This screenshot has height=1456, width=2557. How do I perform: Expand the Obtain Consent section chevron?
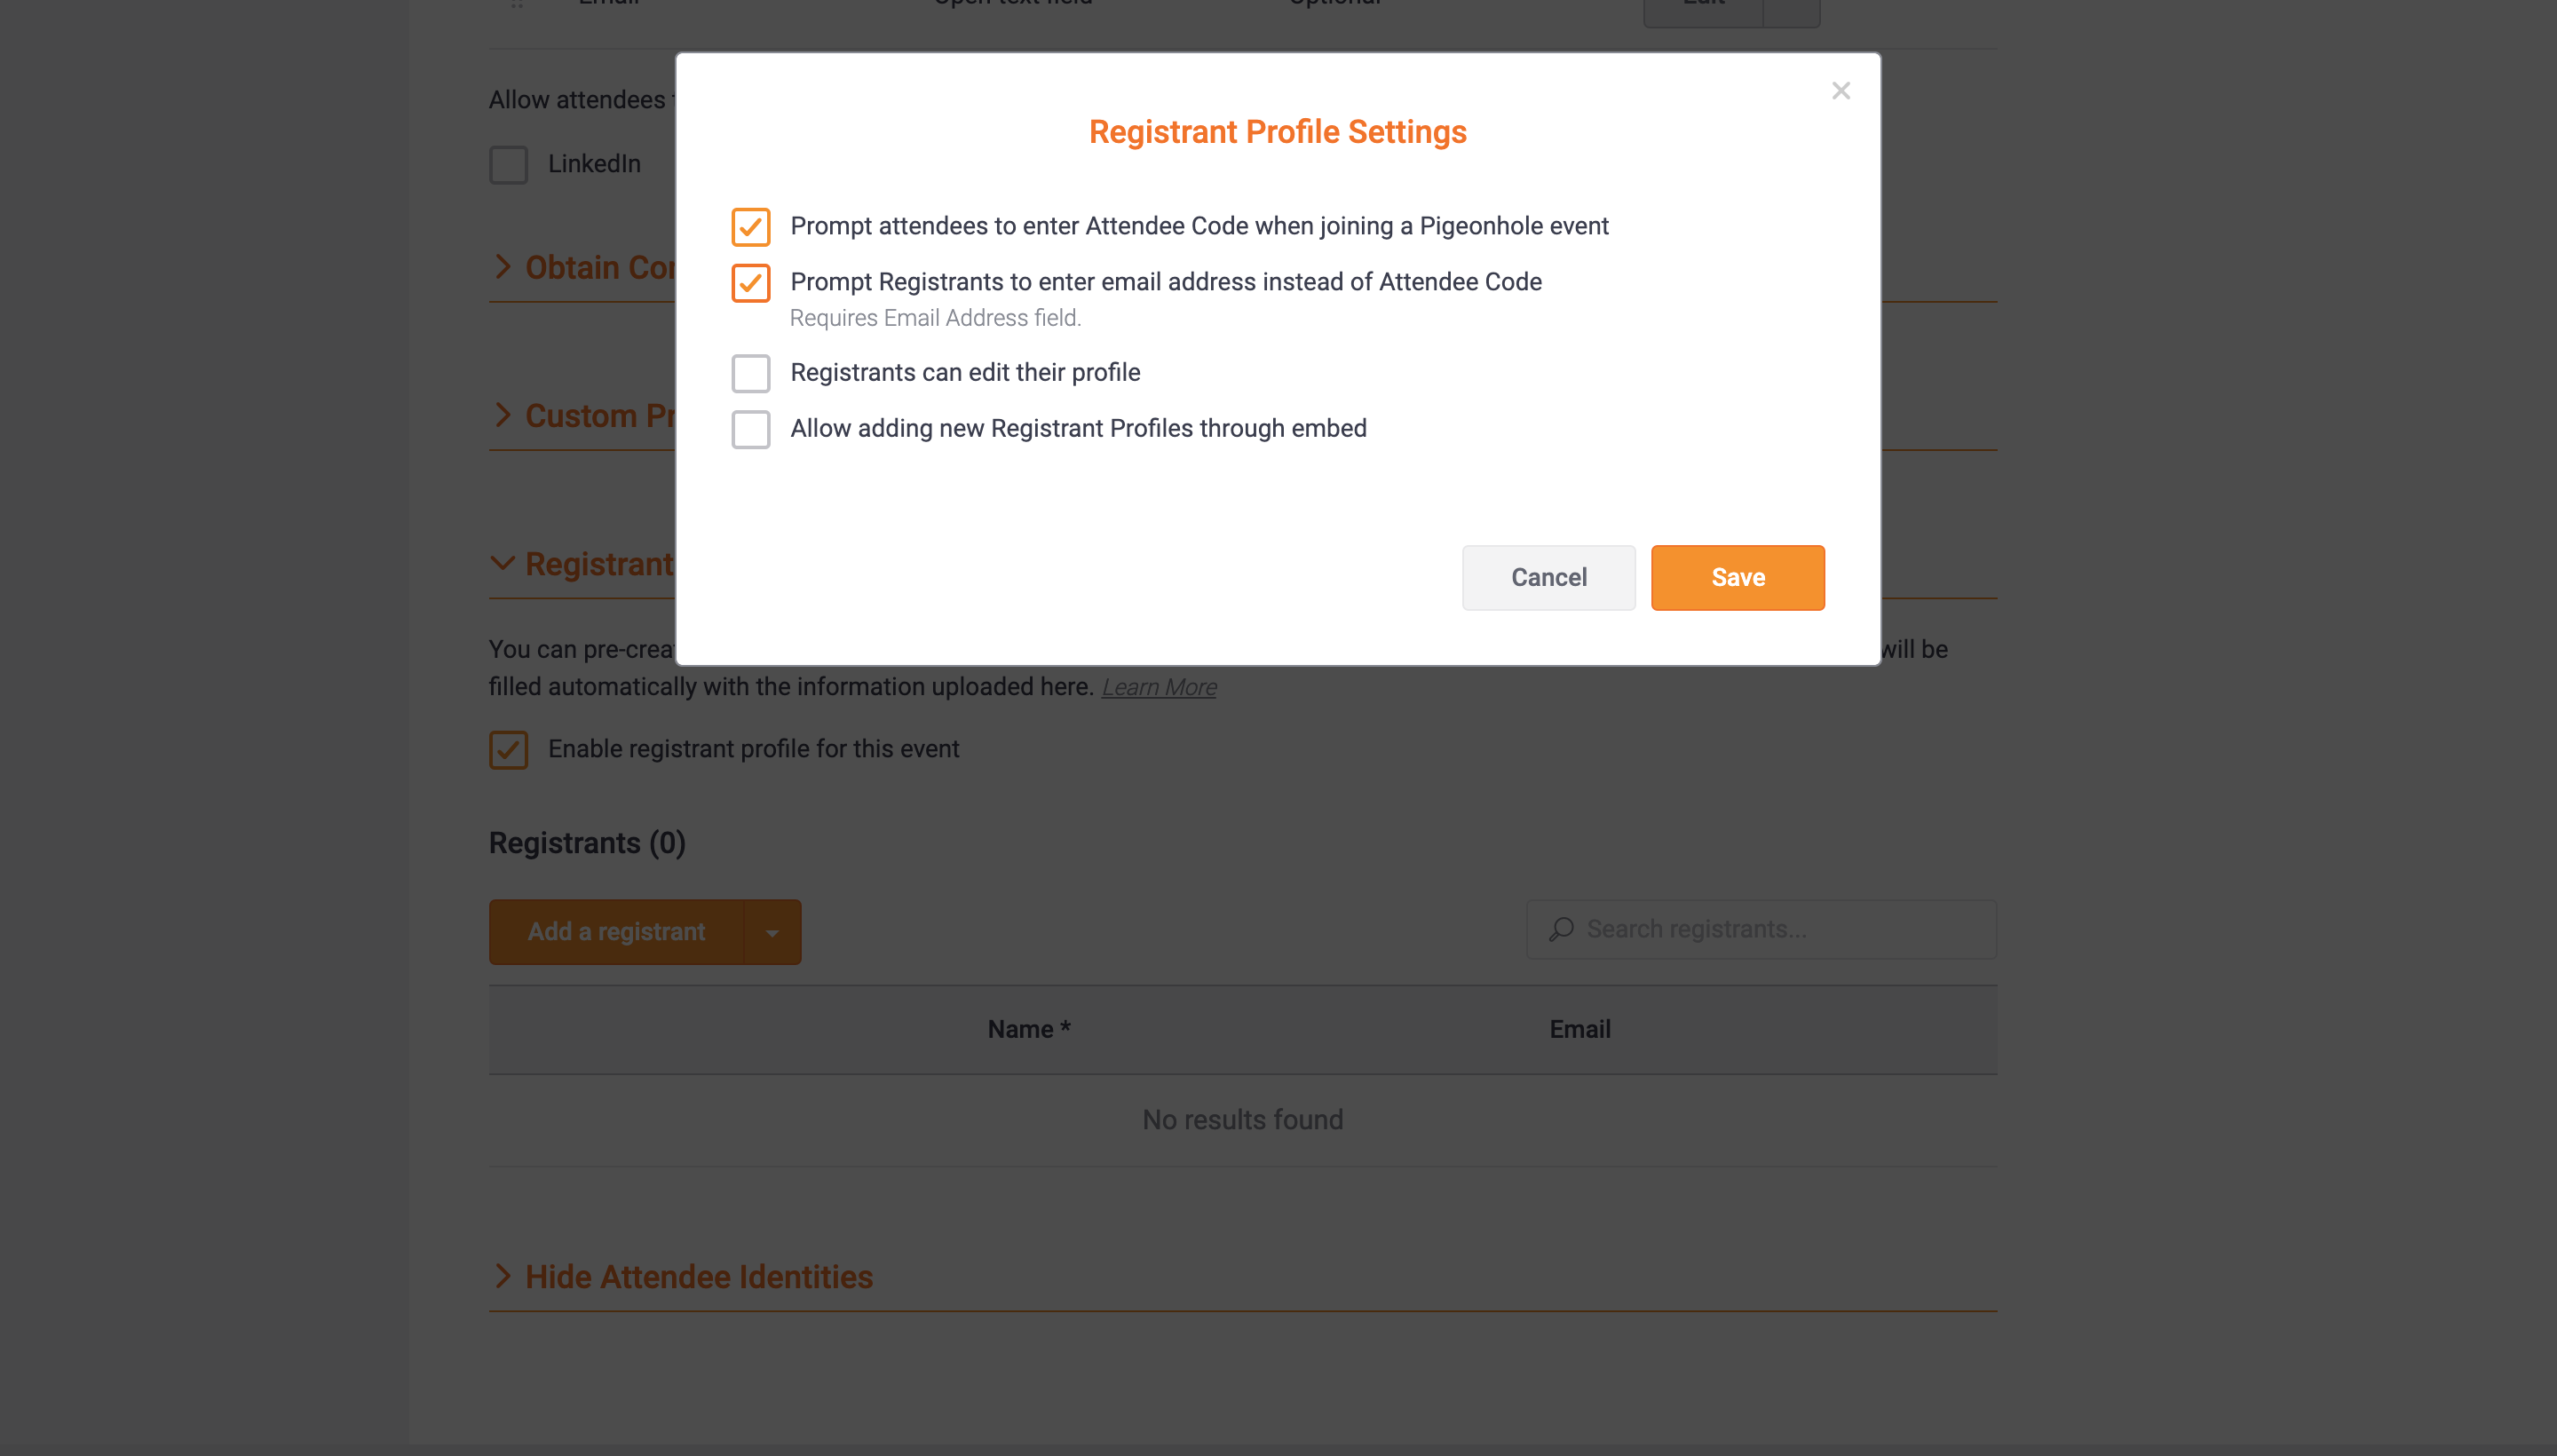[502, 267]
